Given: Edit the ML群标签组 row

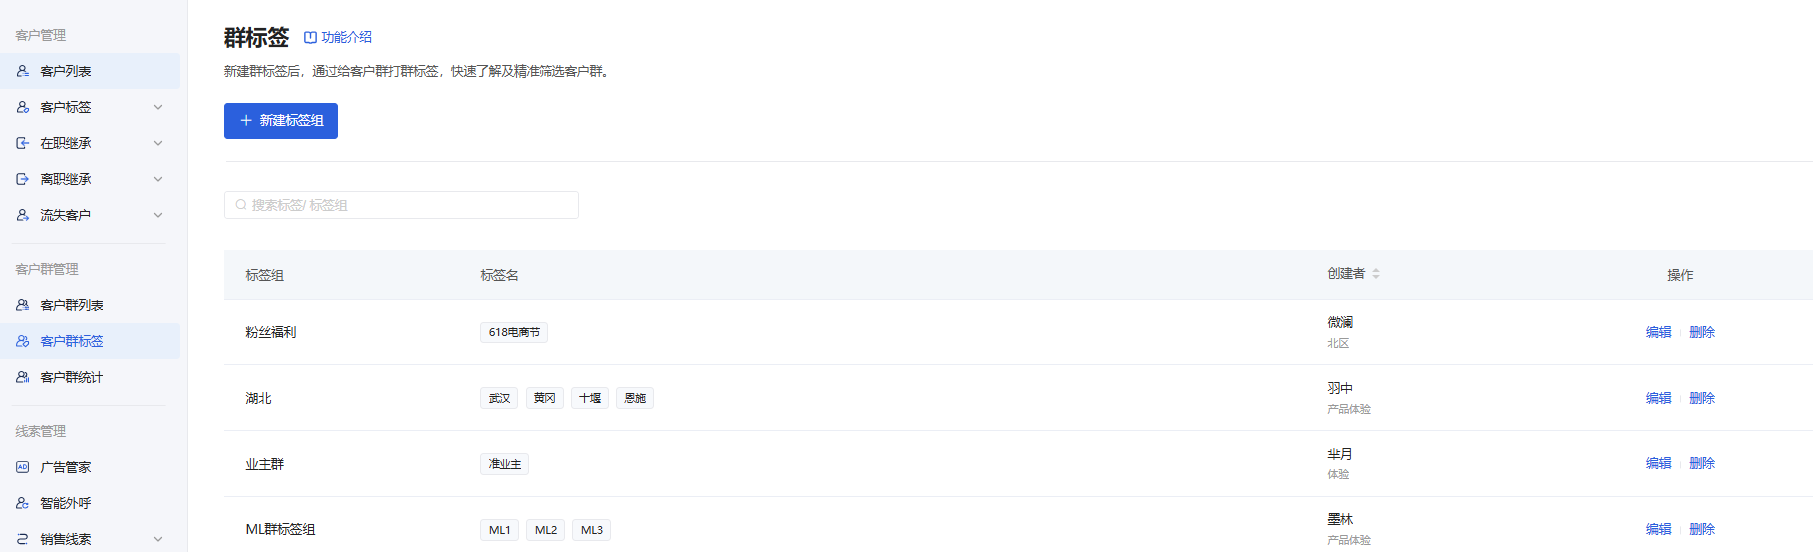Looking at the screenshot, I should [x=1658, y=529].
